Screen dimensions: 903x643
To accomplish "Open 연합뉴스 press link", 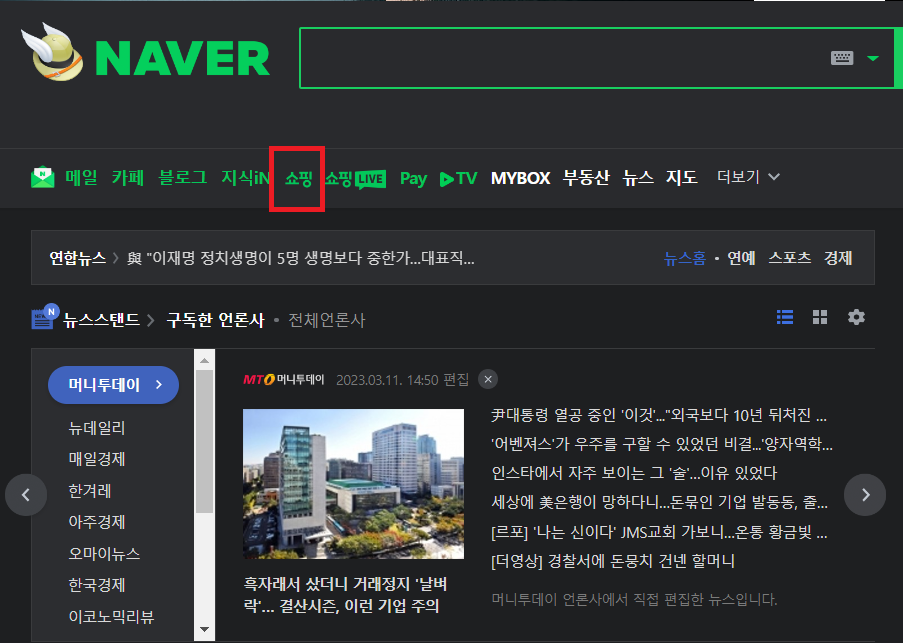I will tap(78, 258).
